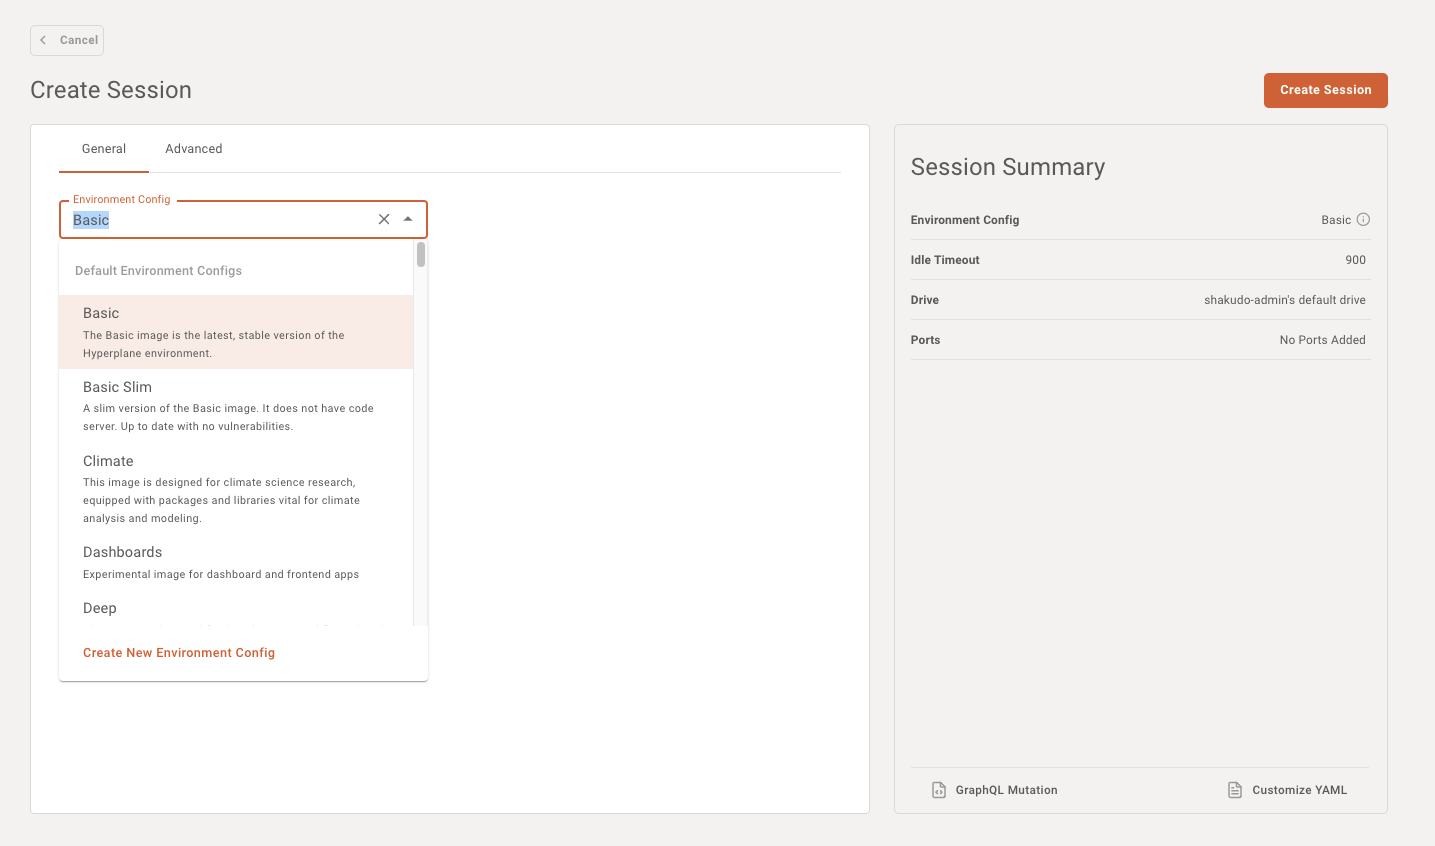Click the Create Session button

pos(1325,90)
